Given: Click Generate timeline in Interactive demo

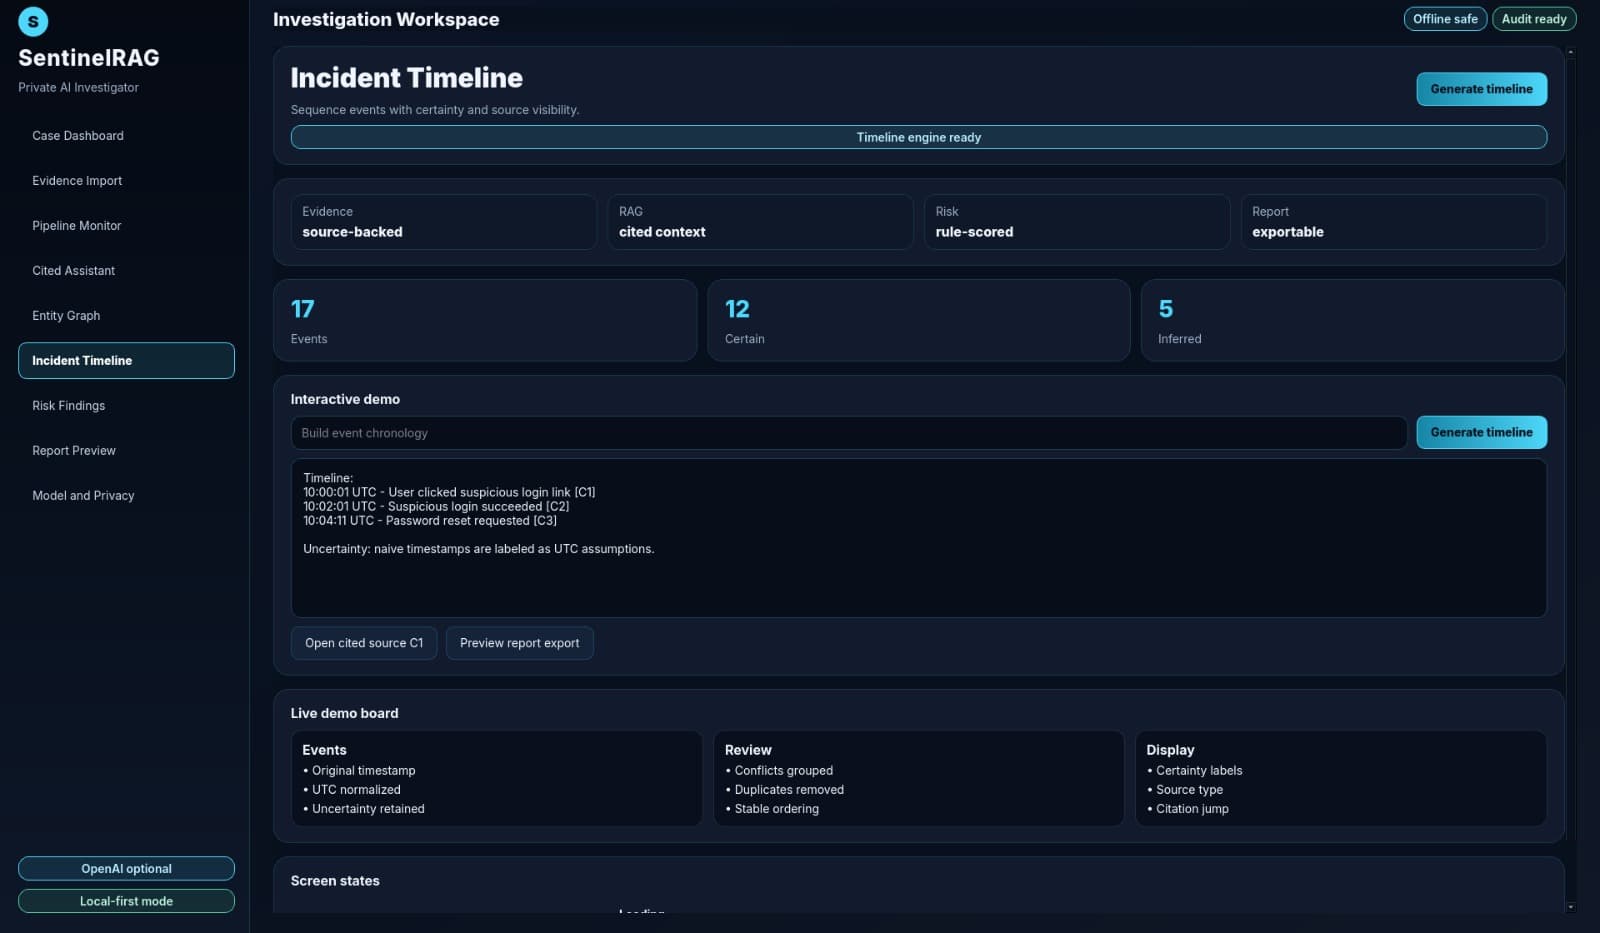Looking at the screenshot, I should point(1481,433).
